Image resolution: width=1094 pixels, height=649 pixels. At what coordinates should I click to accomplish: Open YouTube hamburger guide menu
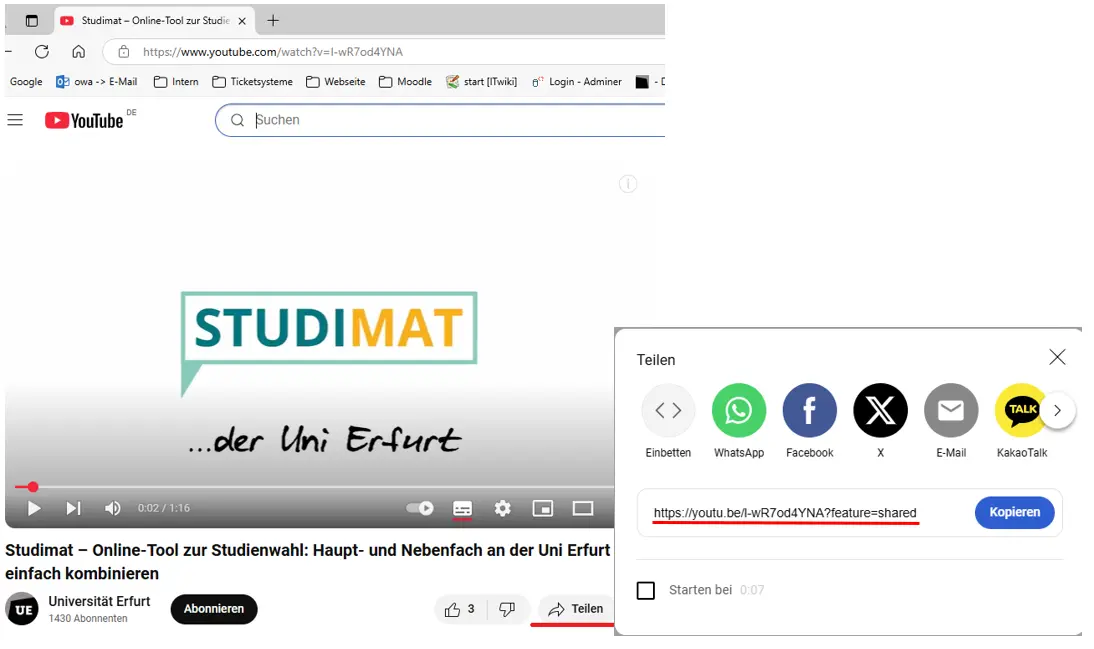coord(15,120)
